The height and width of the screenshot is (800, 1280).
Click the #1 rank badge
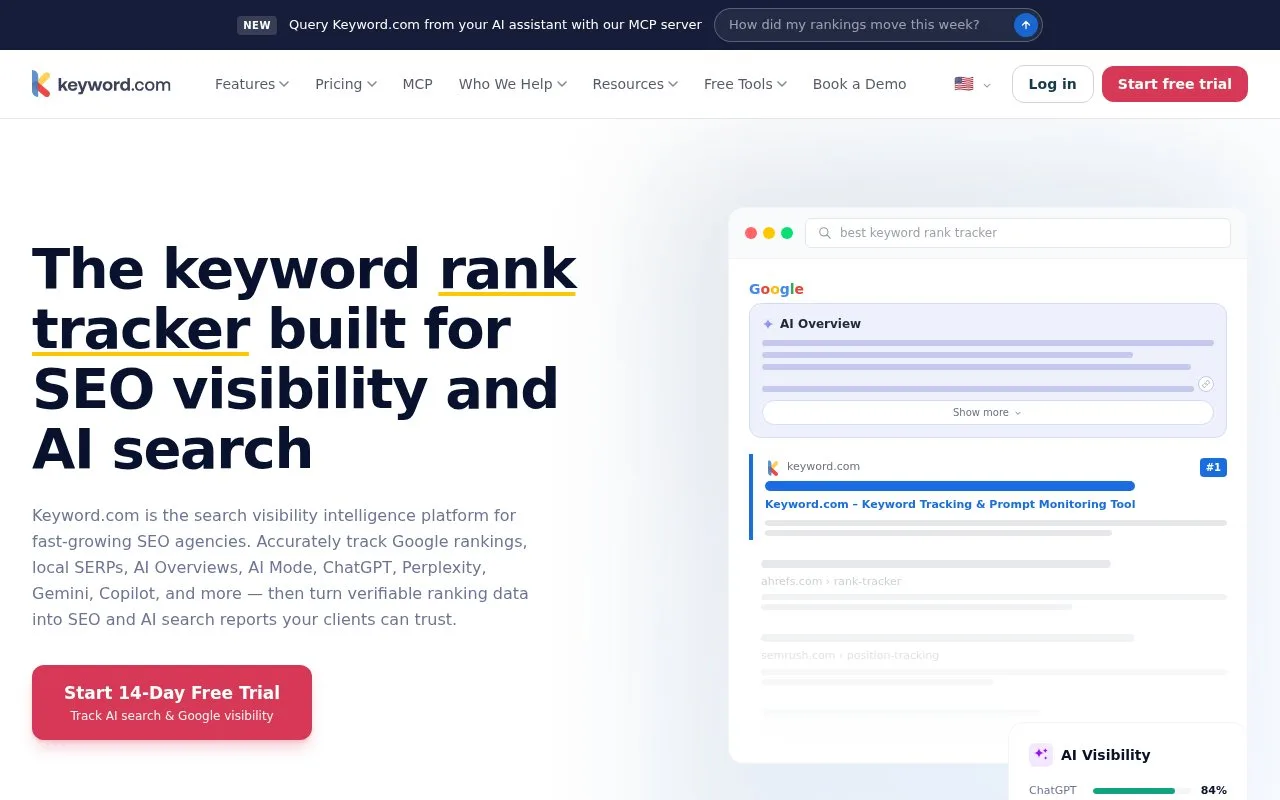point(1213,467)
